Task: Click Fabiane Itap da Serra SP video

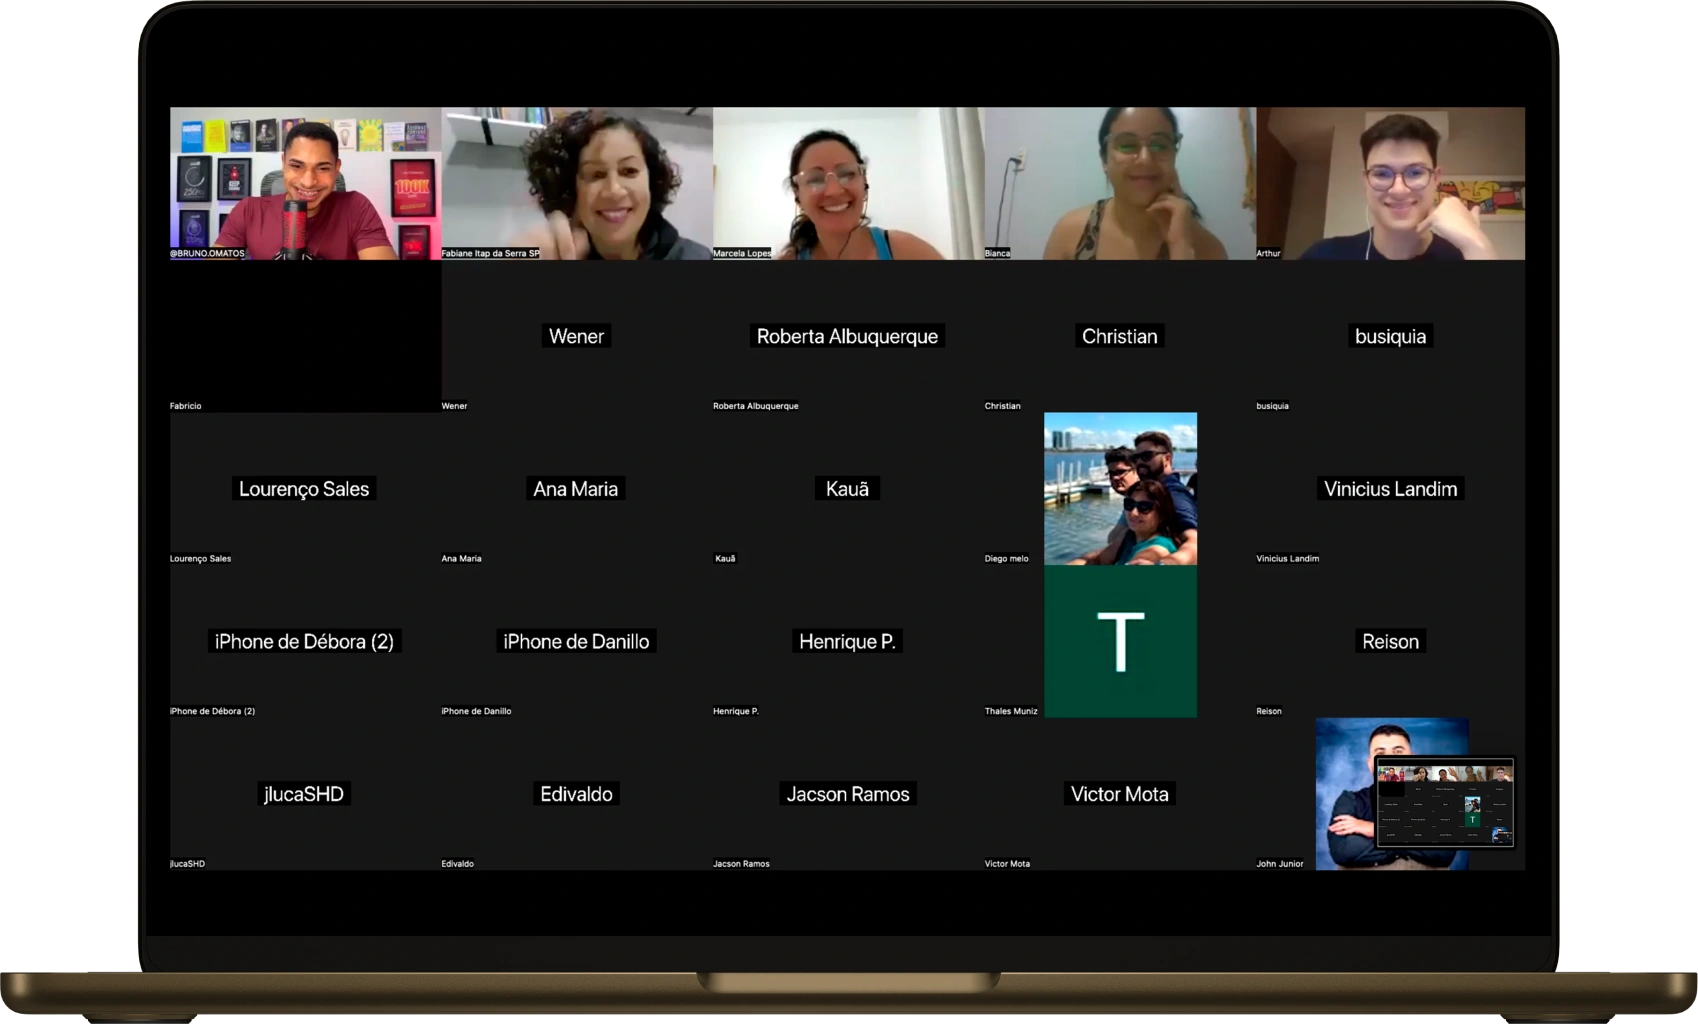Action: point(577,183)
